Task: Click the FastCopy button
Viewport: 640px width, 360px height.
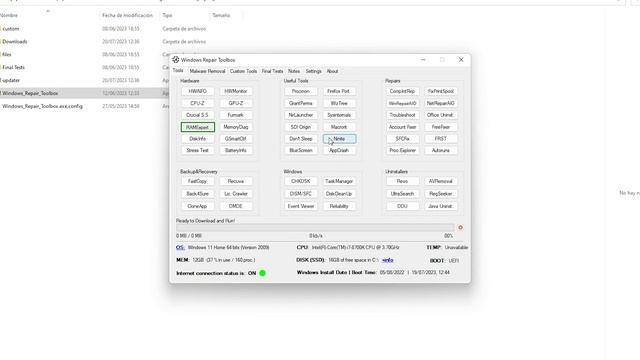Action: click(x=198, y=181)
